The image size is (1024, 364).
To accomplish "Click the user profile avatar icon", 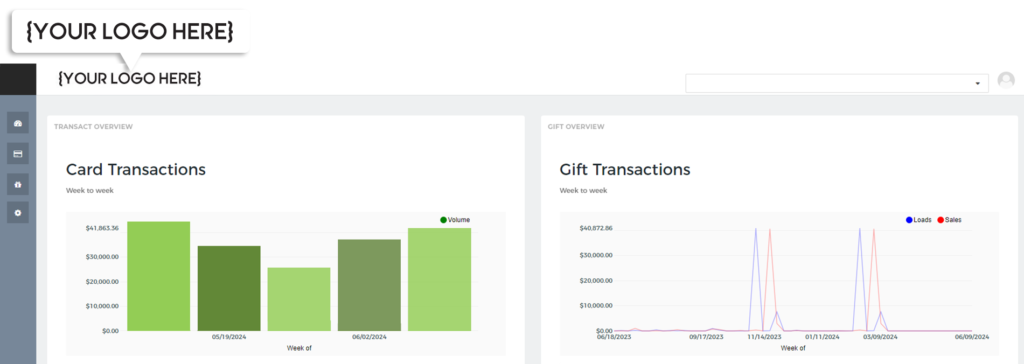I will (x=1006, y=80).
